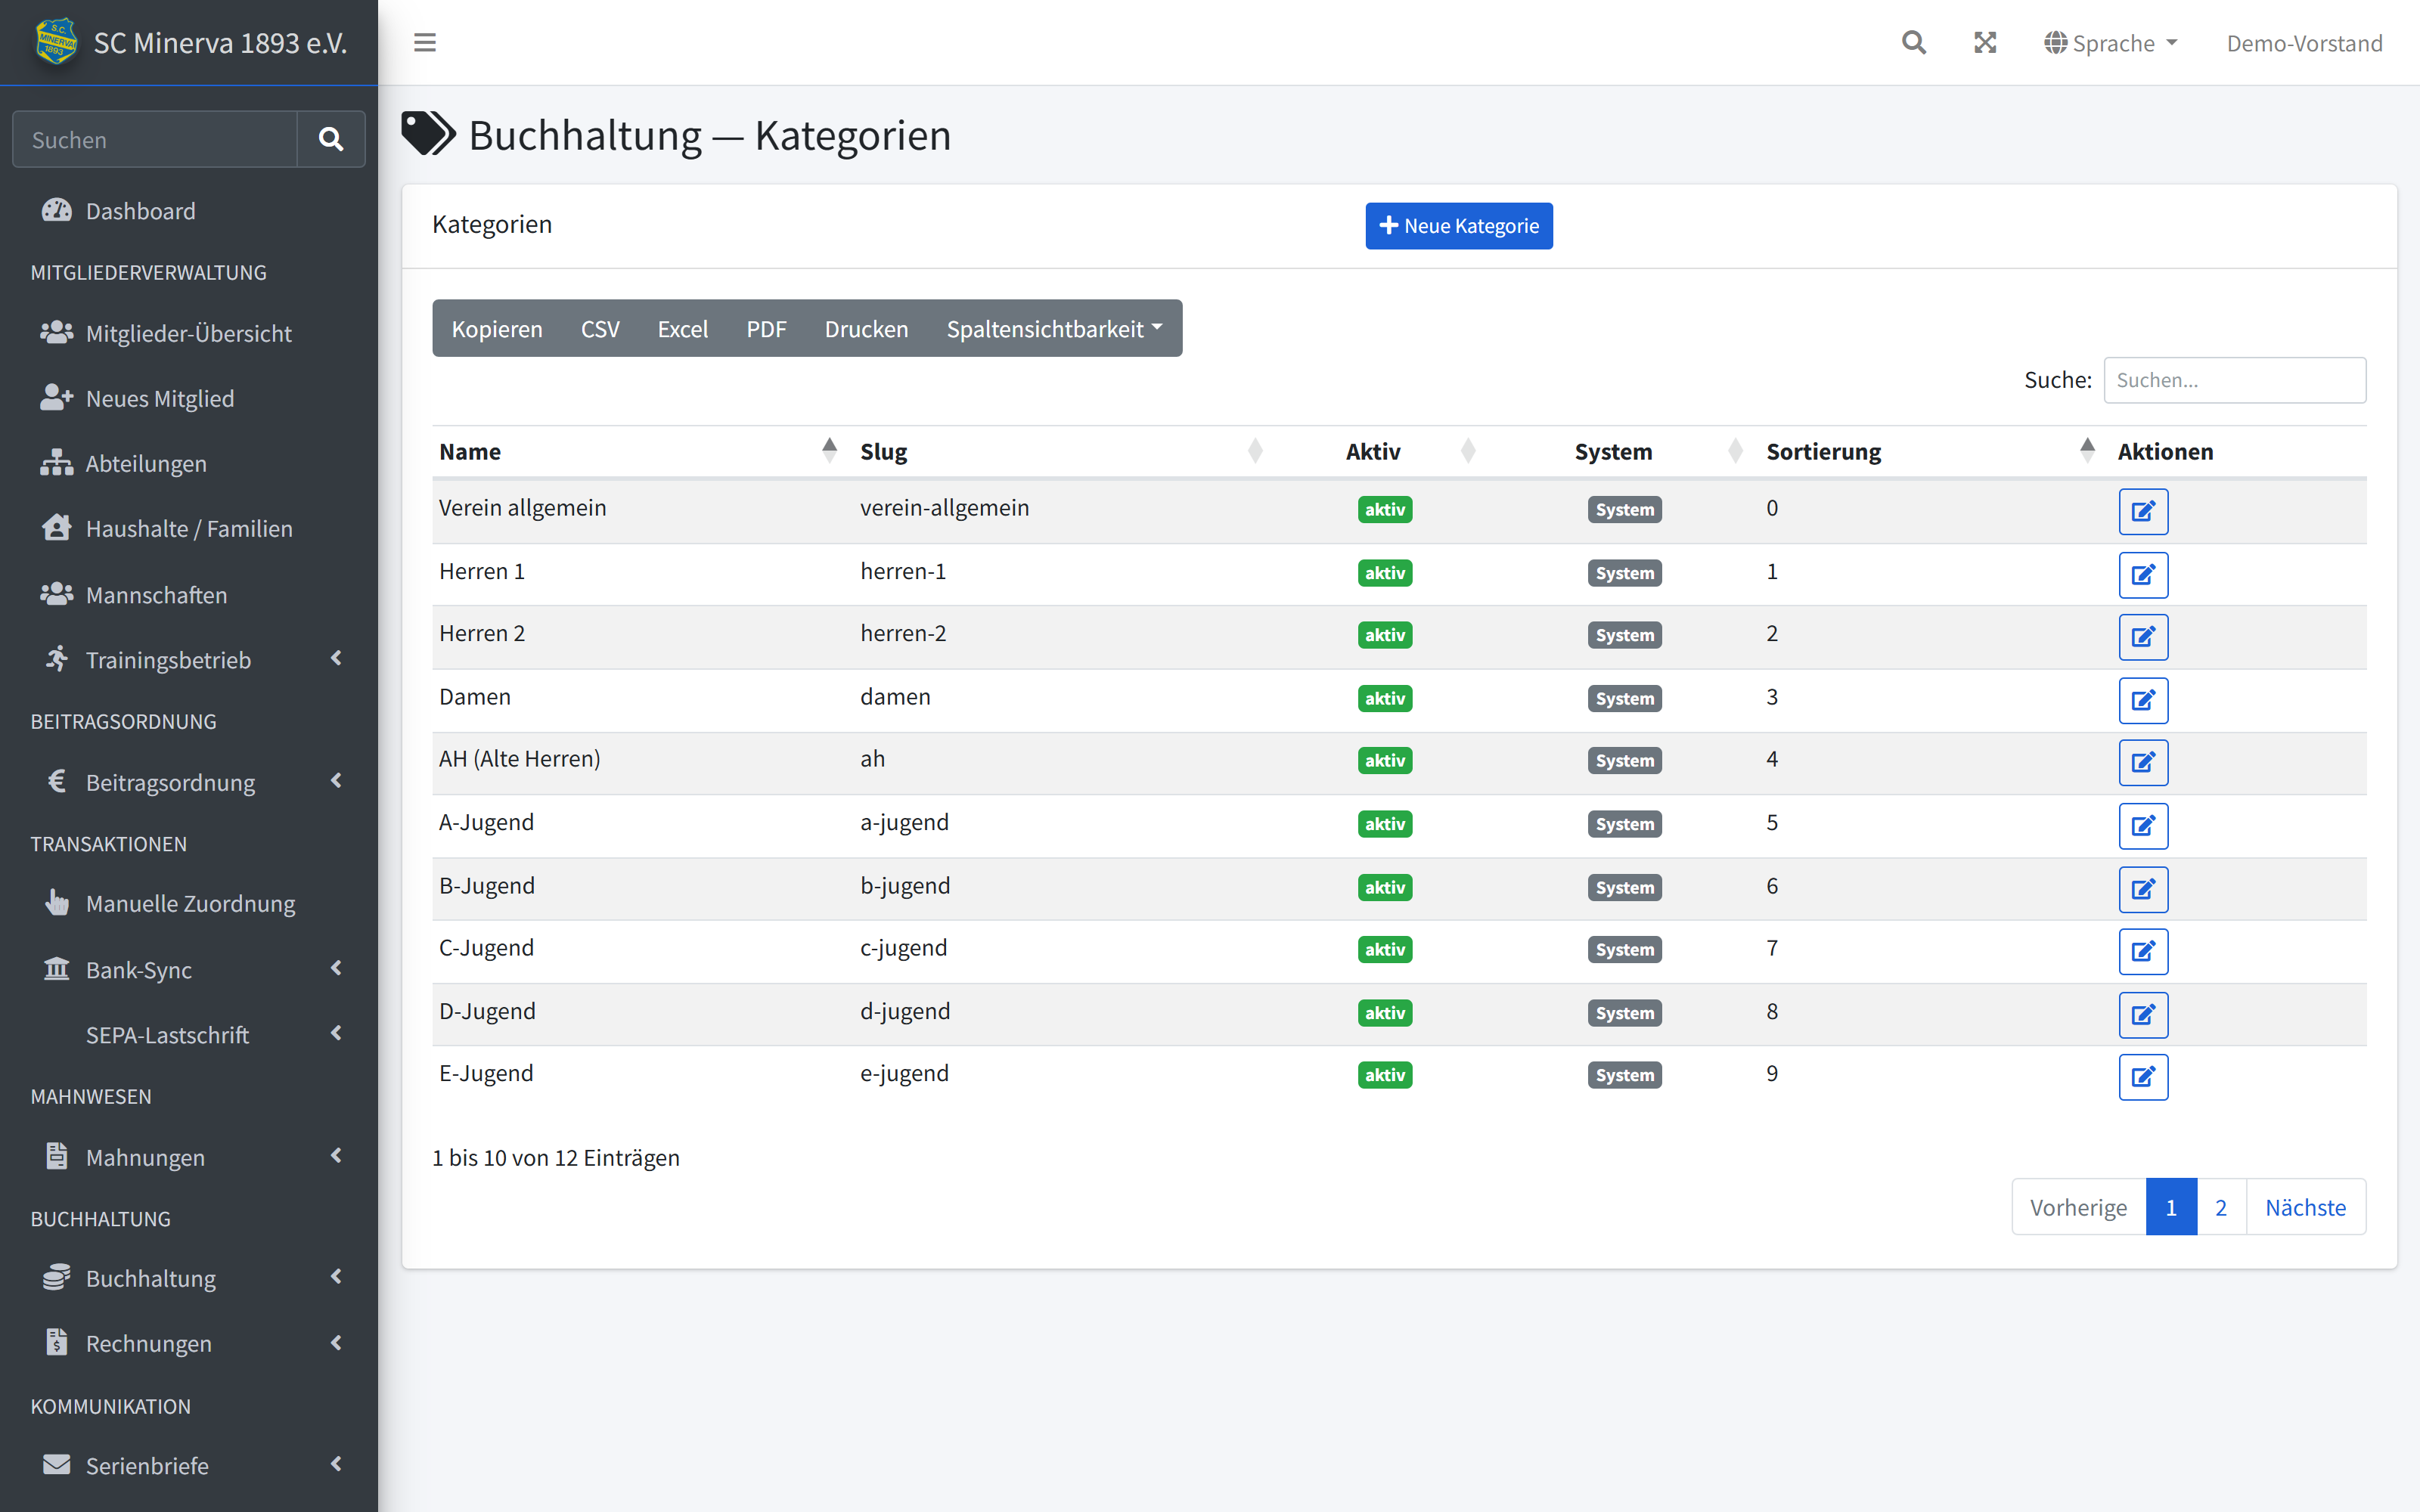The image size is (2420, 1512).
Task: Edit the Herren 2 category
Action: coord(2143,637)
